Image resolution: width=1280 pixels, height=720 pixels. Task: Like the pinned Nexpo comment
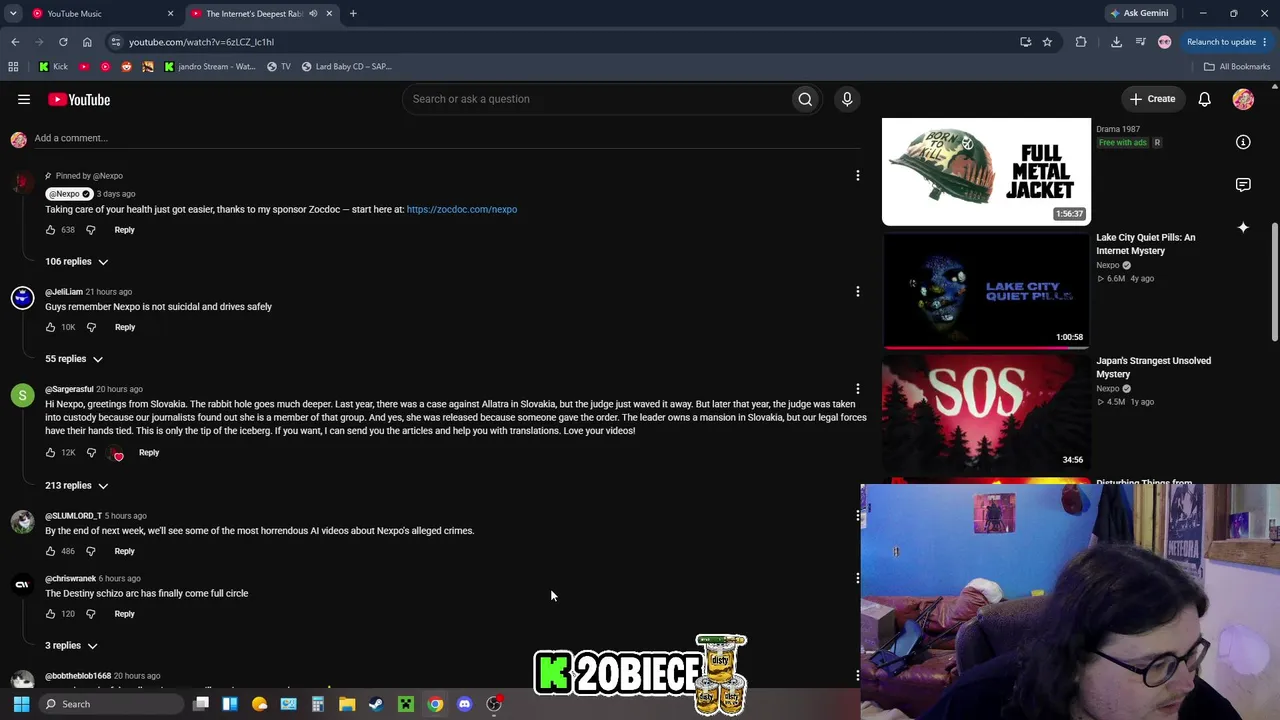coord(51,230)
